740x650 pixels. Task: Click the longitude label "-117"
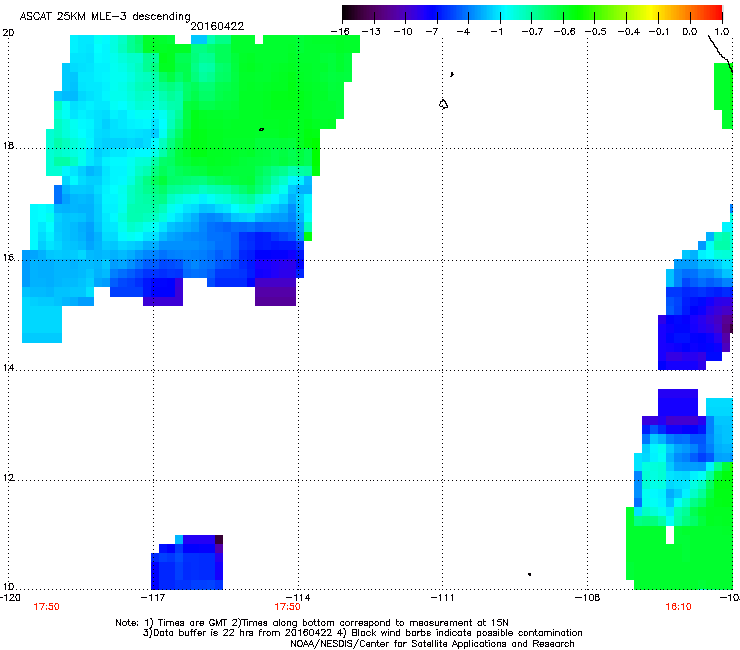point(153,598)
